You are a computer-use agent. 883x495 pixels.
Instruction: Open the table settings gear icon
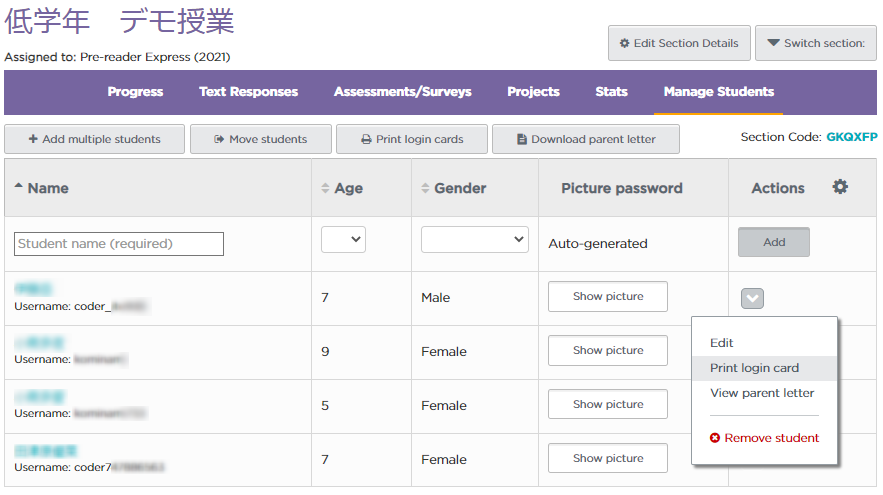tap(840, 187)
